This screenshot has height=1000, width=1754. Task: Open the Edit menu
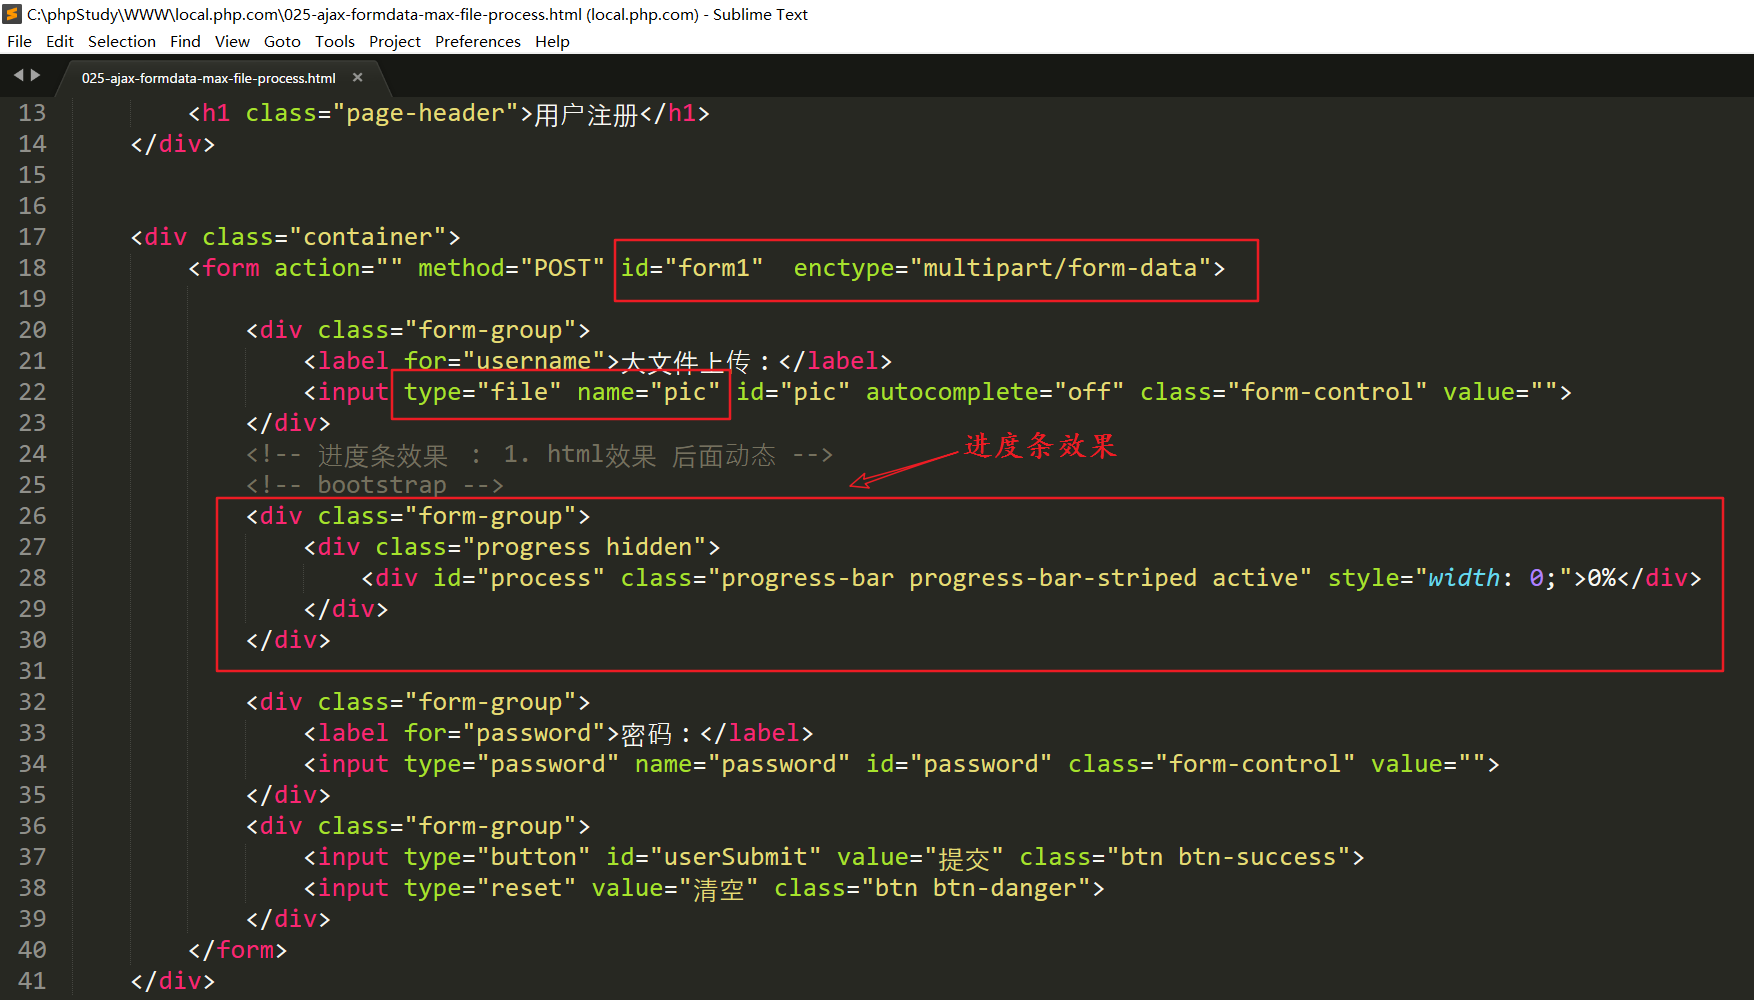[60, 41]
